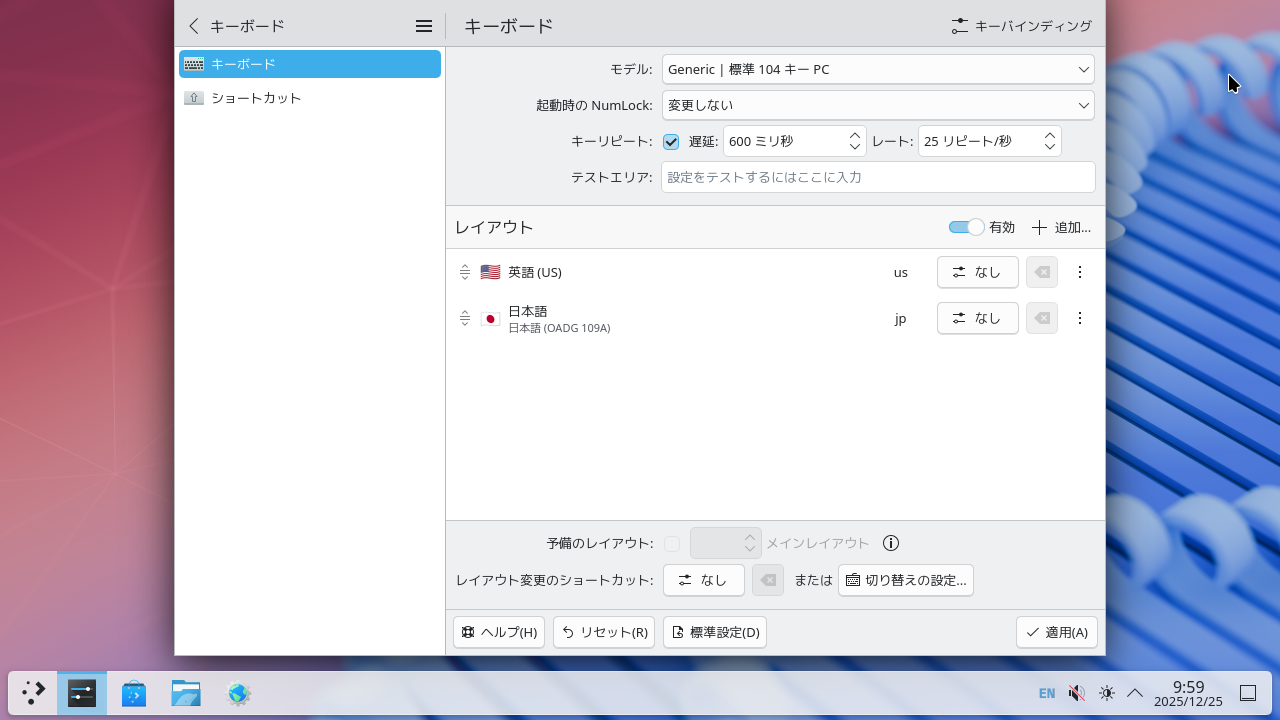Open the モデル dropdown showing Generic 標準 104 キー PC
The height and width of the screenshot is (720, 1280).
click(877, 69)
